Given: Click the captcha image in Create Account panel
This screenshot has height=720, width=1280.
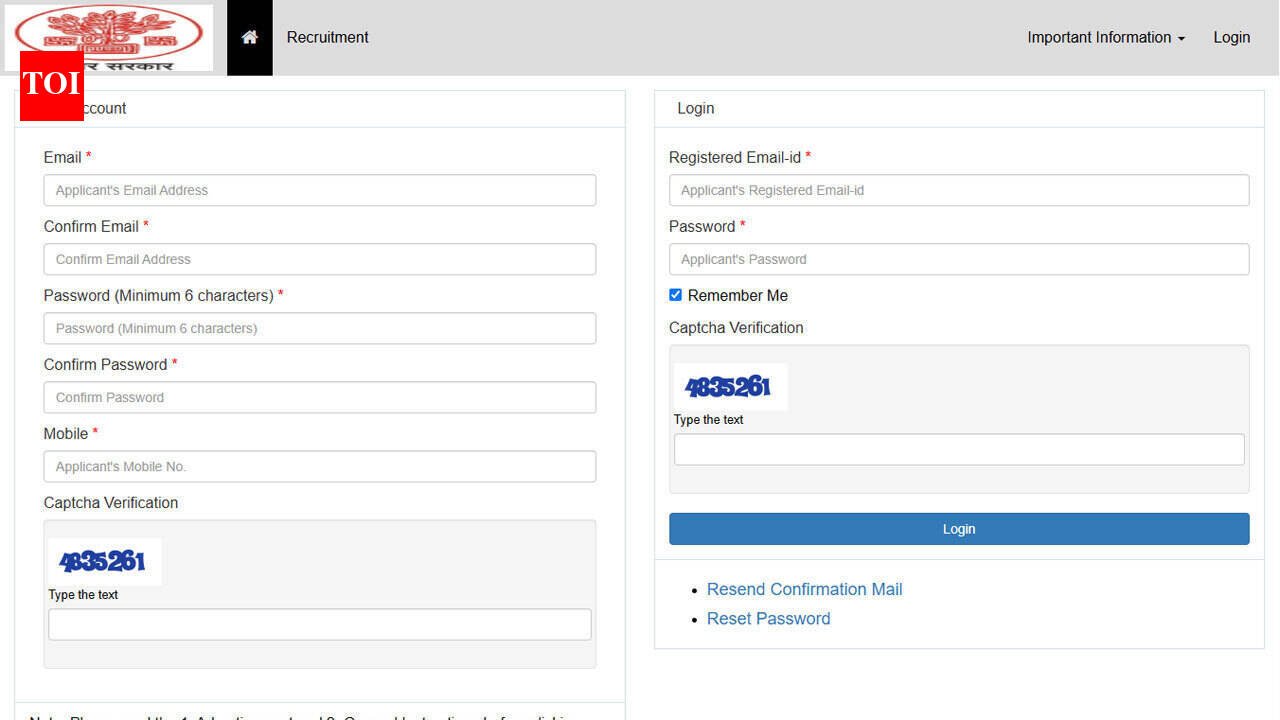Looking at the screenshot, I should click(104, 562).
